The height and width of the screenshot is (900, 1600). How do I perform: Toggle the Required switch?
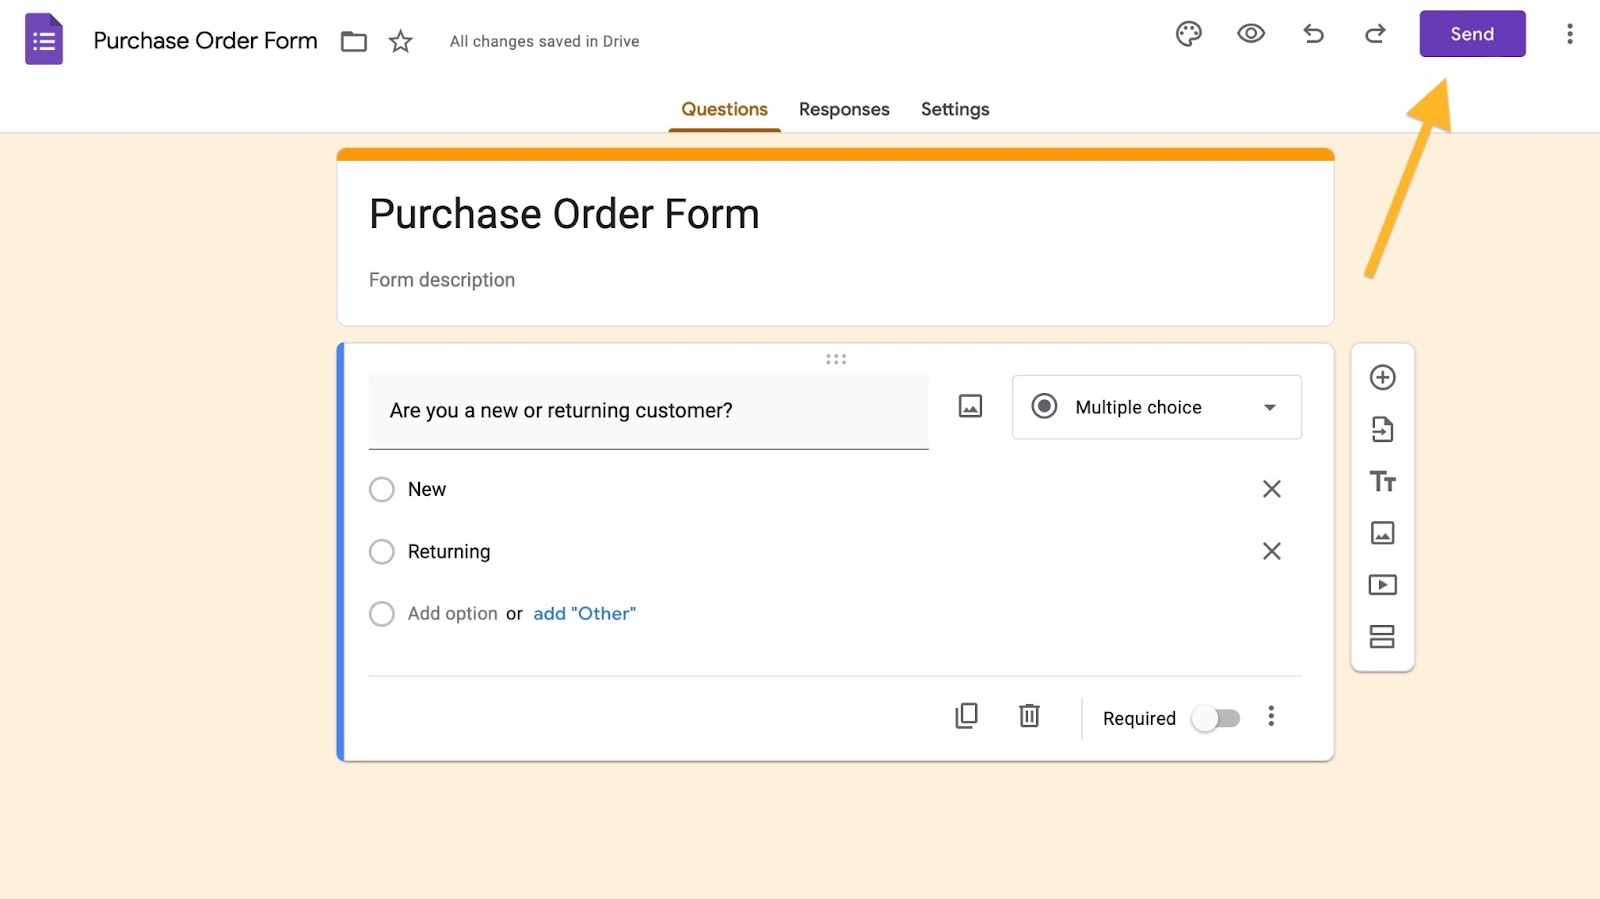click(x=1216, y=718)
